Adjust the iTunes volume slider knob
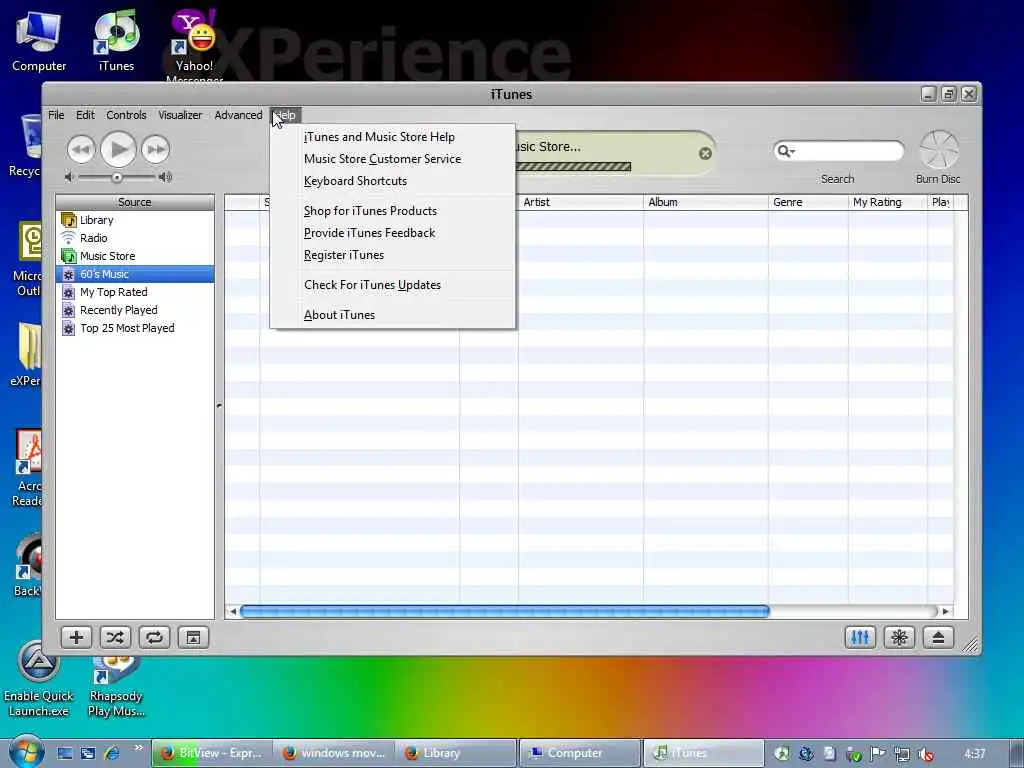 (x=116, y=177)
